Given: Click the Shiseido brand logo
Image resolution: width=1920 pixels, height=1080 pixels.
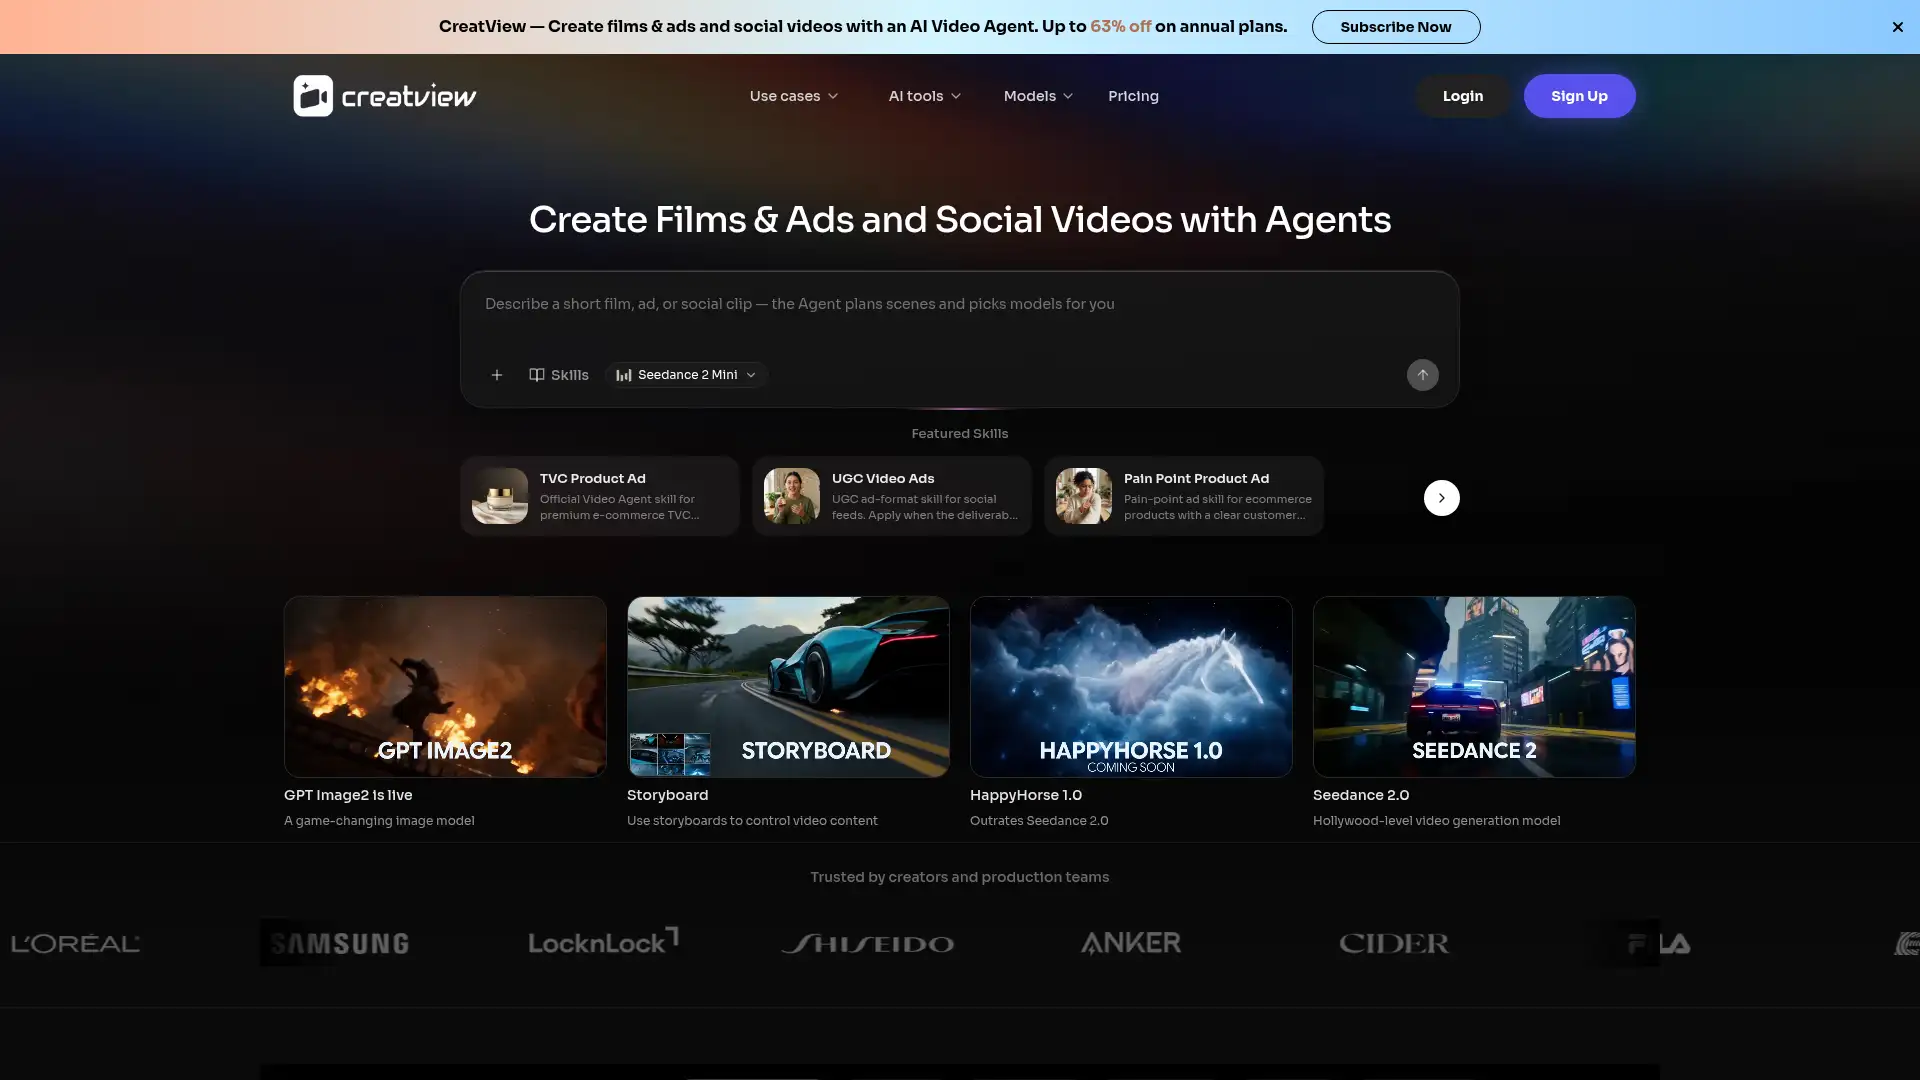Looking at the screenshot, I should tap(868, 943).
